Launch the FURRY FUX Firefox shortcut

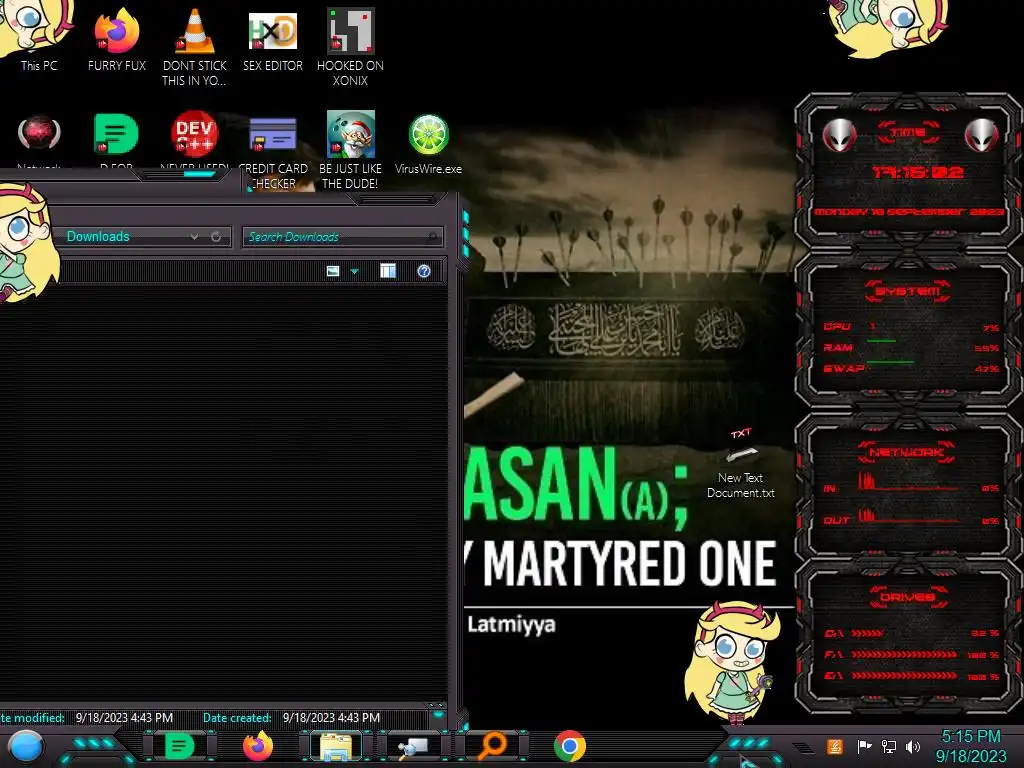116,39
